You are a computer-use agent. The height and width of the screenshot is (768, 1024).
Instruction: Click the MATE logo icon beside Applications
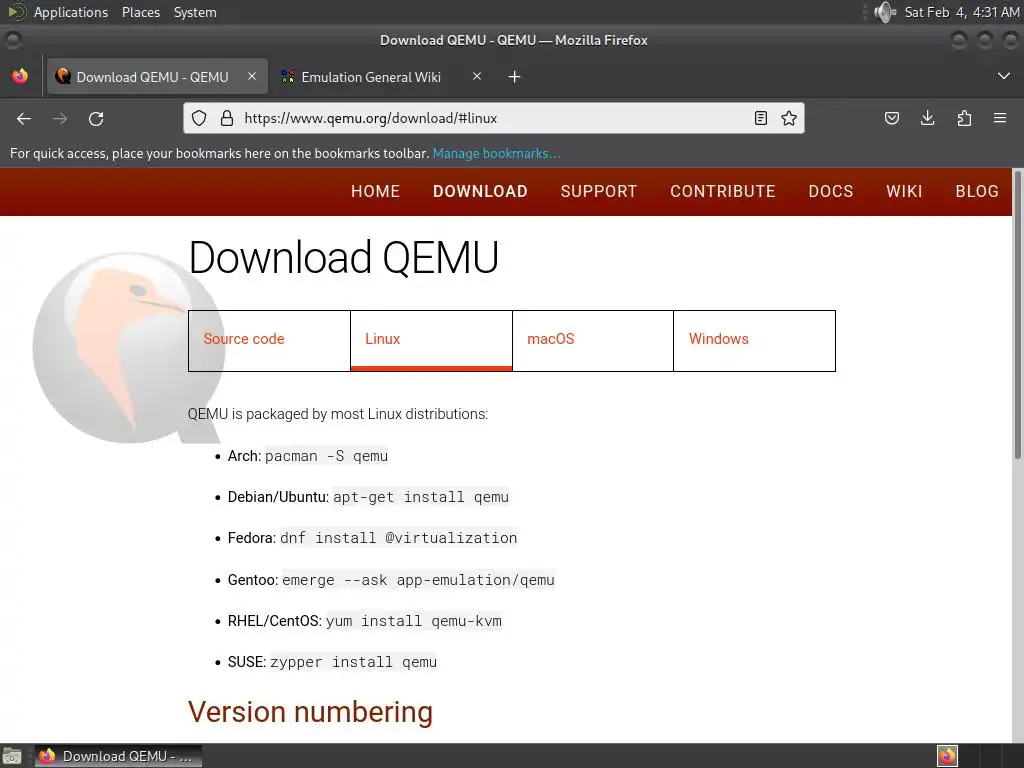point(16,12)
